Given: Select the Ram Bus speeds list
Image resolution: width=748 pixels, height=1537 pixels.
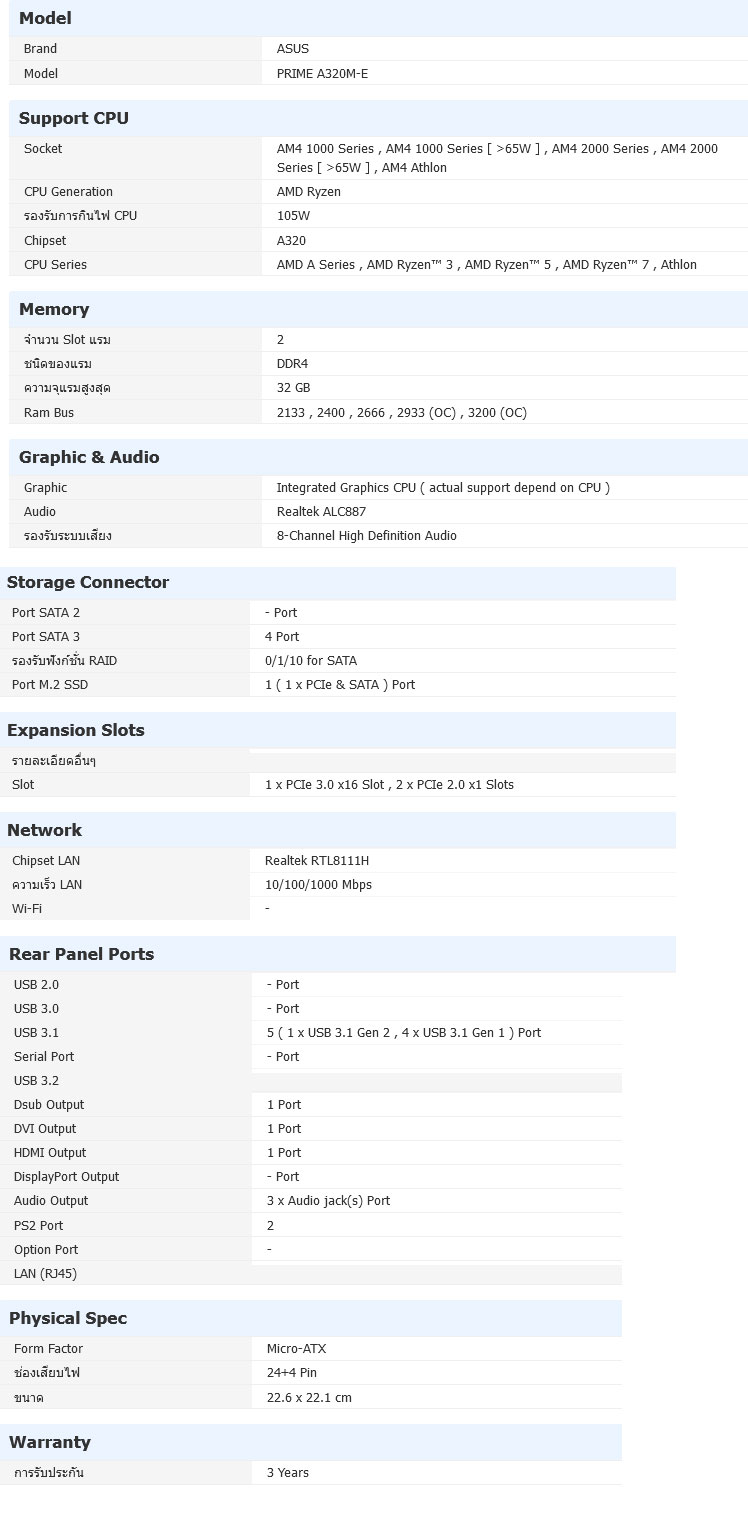Looking at the screenshot, I should point(402,413).
